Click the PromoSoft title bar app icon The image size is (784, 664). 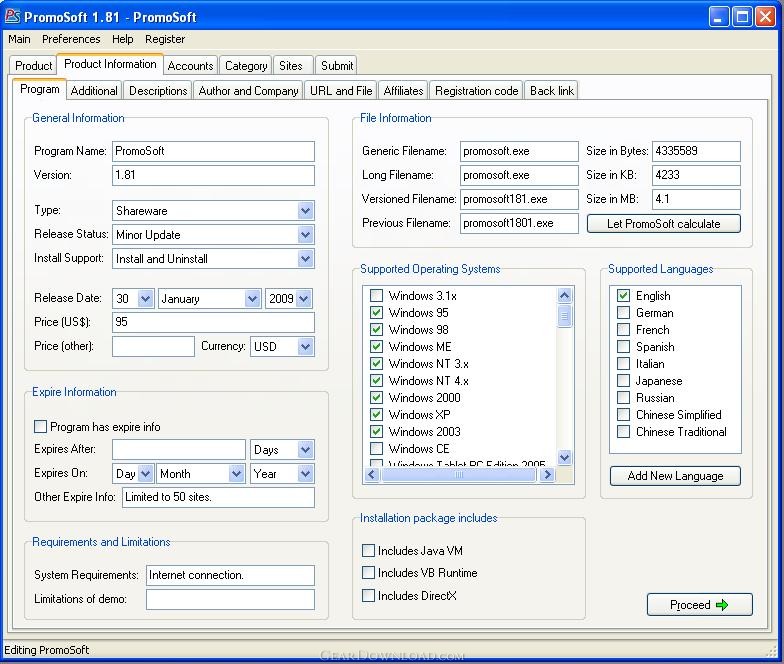(x=12, y=16)
